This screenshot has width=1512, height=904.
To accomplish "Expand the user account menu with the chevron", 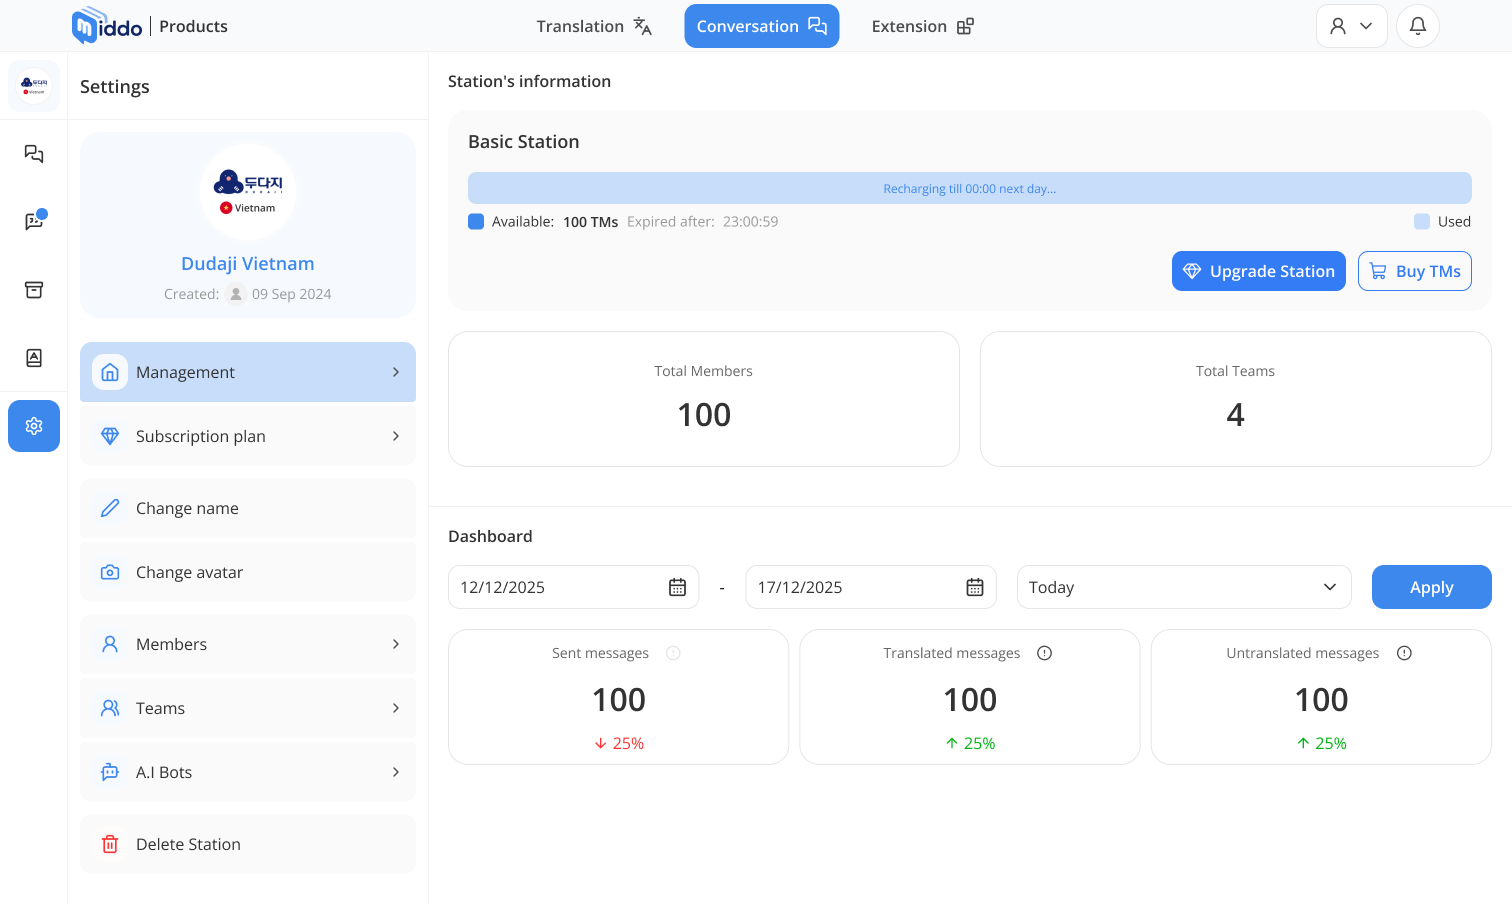I will point(1369,25).
